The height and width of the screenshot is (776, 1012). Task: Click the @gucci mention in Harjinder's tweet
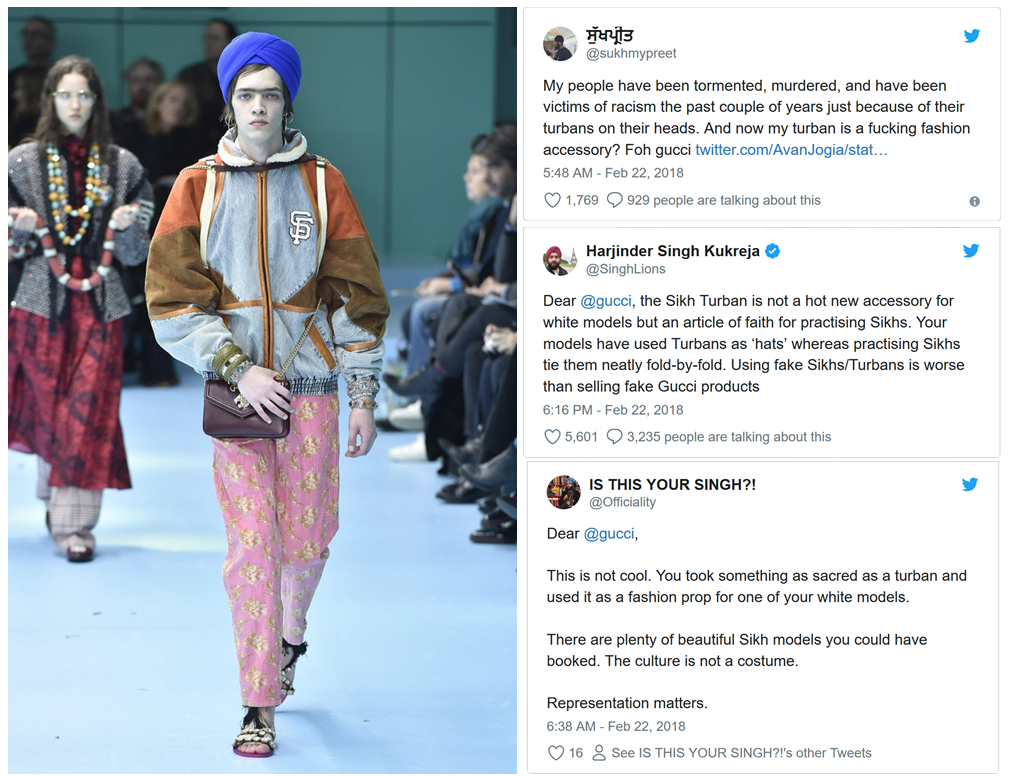605,301
